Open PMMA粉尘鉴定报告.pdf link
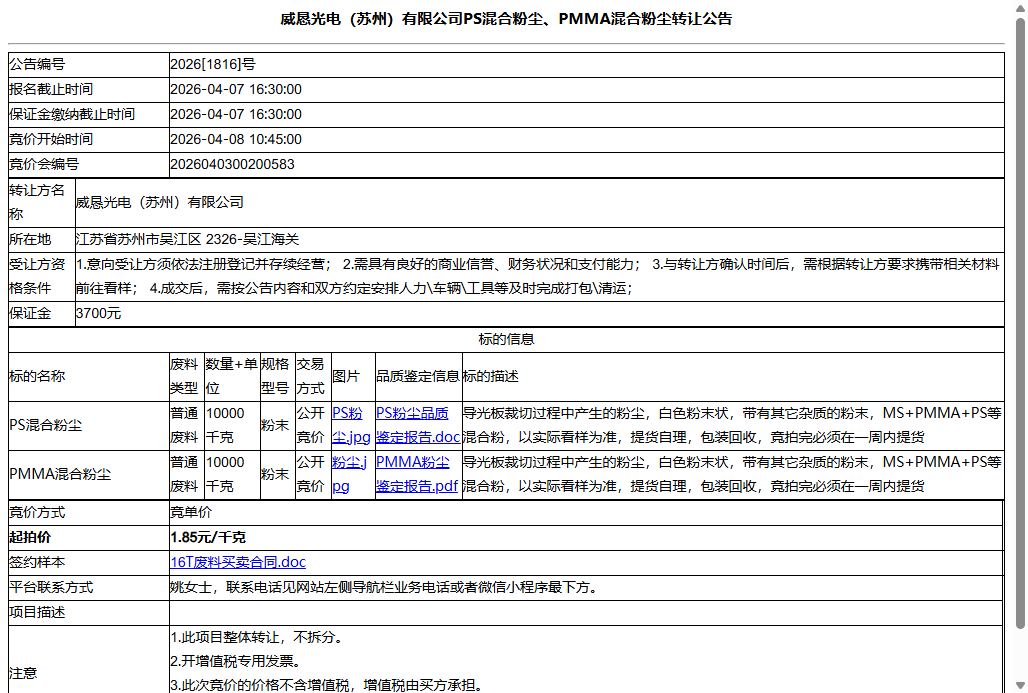1028x693 pixels. click(x=416, y=474)
